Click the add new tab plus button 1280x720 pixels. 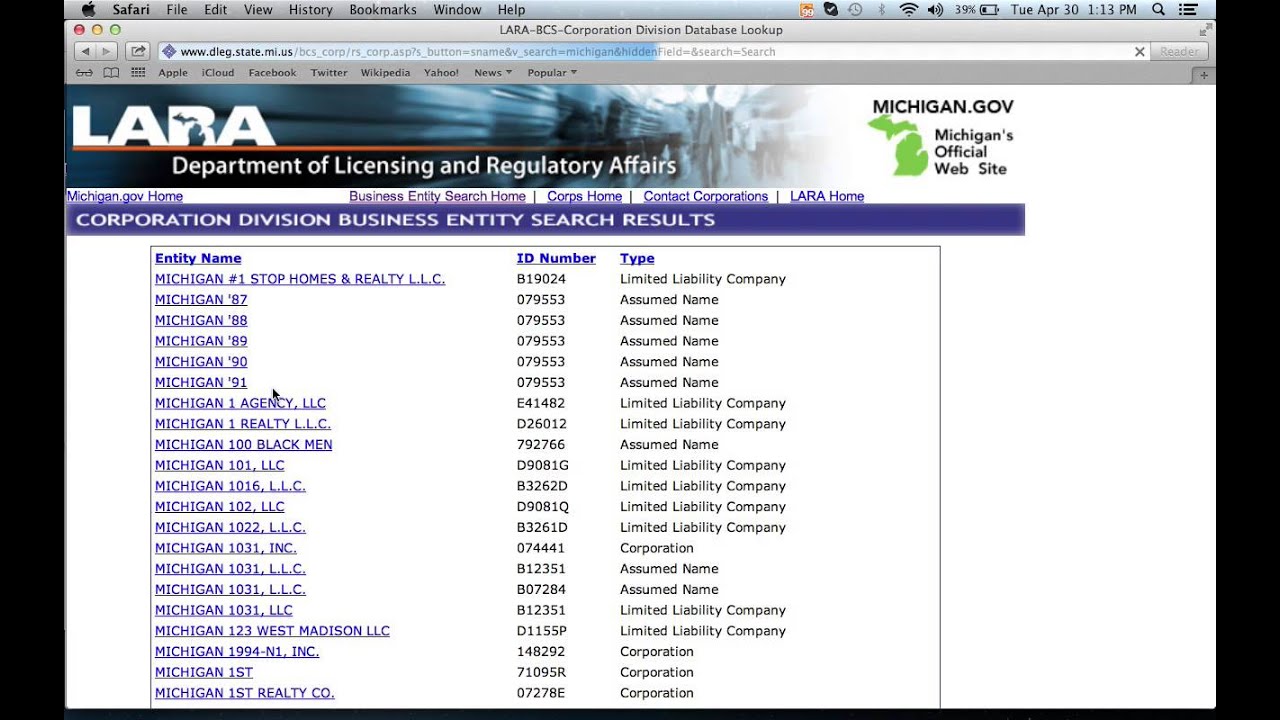[1204, 74]
